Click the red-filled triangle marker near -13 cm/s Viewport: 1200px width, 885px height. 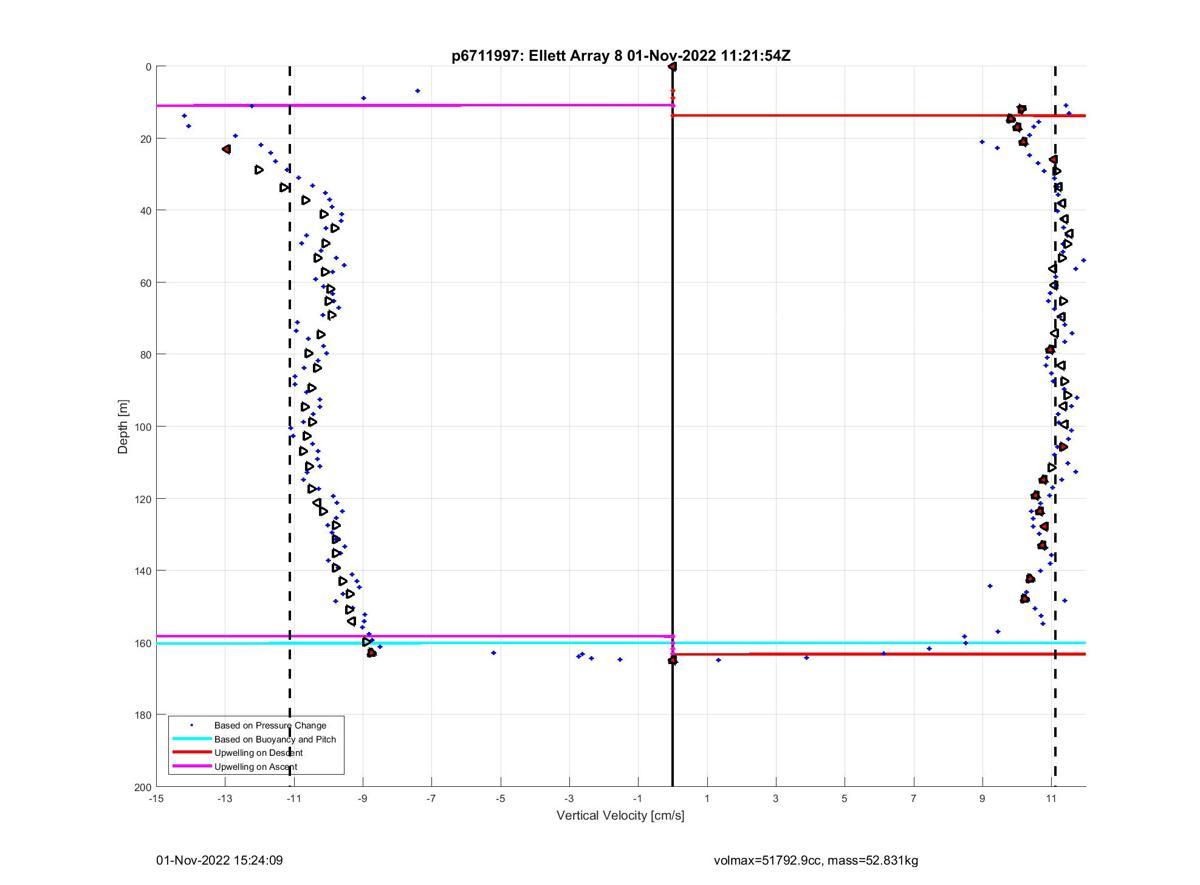click(227, 149)
